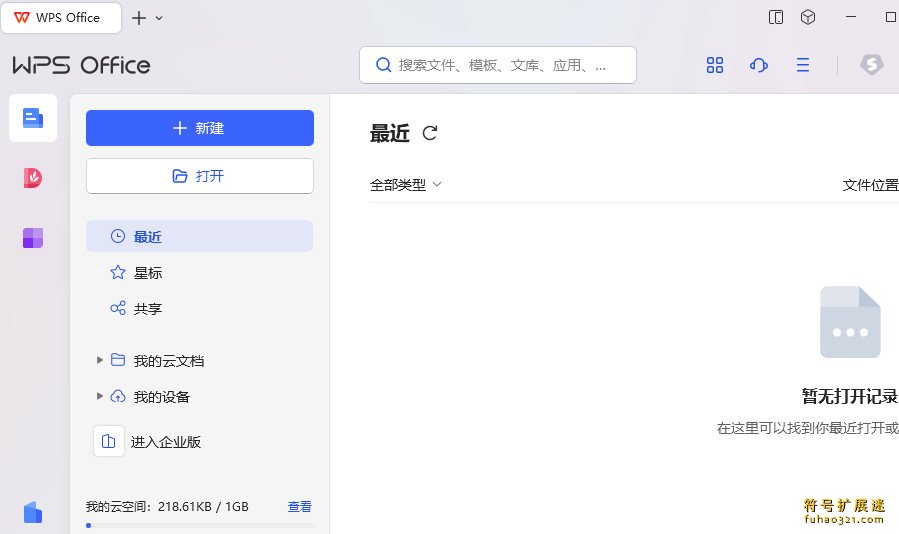
Task: Click the customer service headset icon
Action: pos(759,65)
